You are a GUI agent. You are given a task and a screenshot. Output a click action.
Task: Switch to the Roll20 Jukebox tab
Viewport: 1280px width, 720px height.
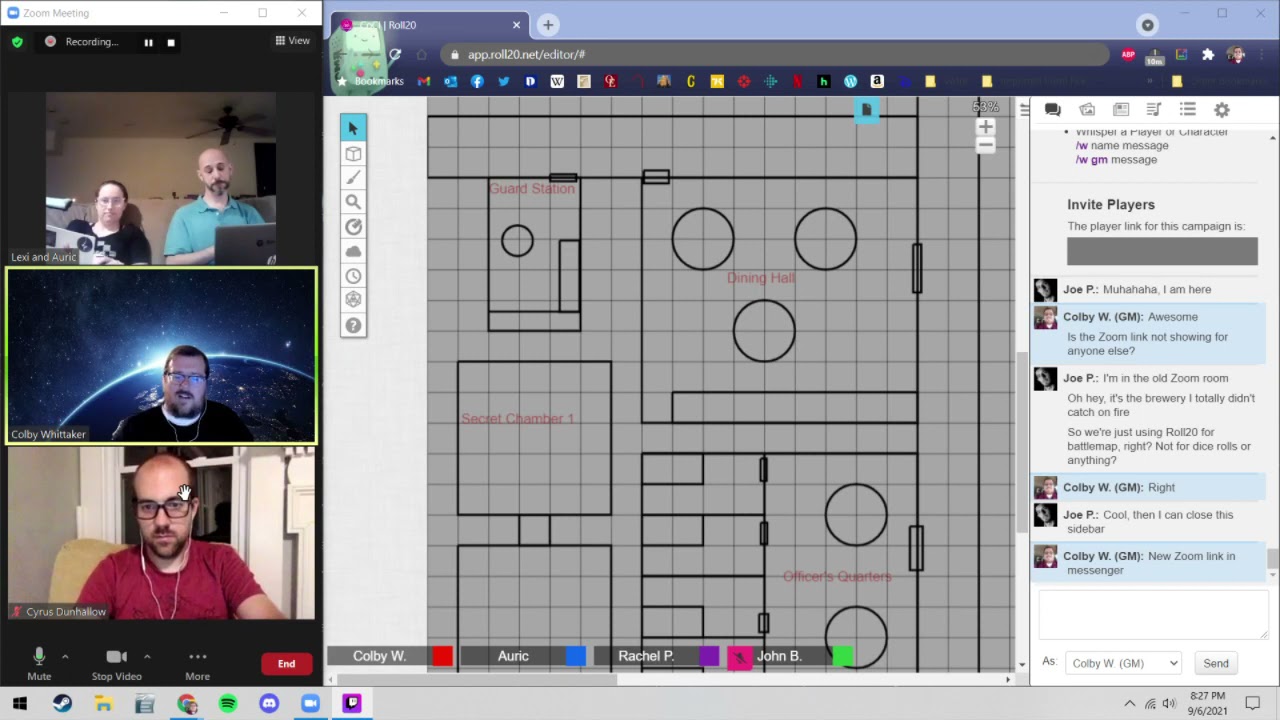[1154, 110]
